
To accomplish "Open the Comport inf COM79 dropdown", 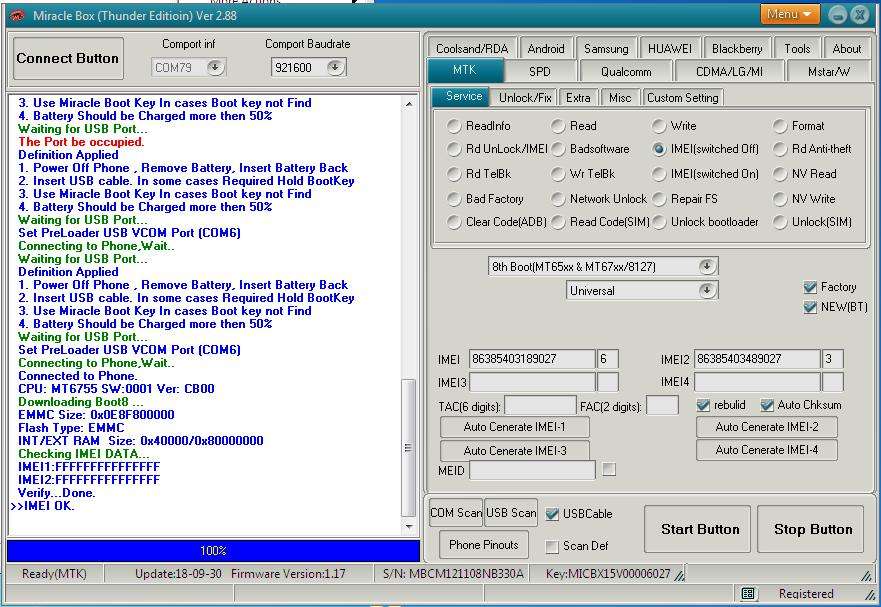I will coord(215,67).
